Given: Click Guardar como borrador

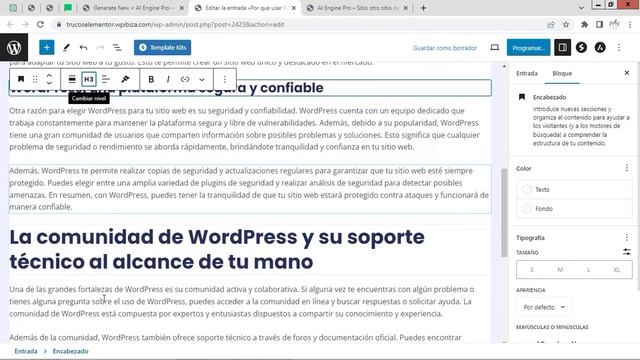Looking at the screenshot, I should 445,48.
